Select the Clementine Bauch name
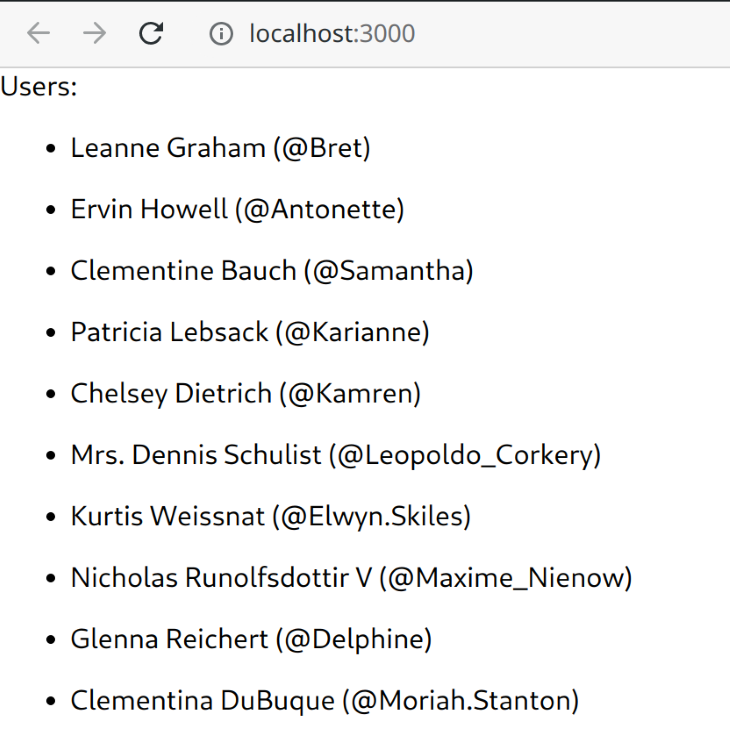Viewport: 730px width, 751px height. click(183, 271)
